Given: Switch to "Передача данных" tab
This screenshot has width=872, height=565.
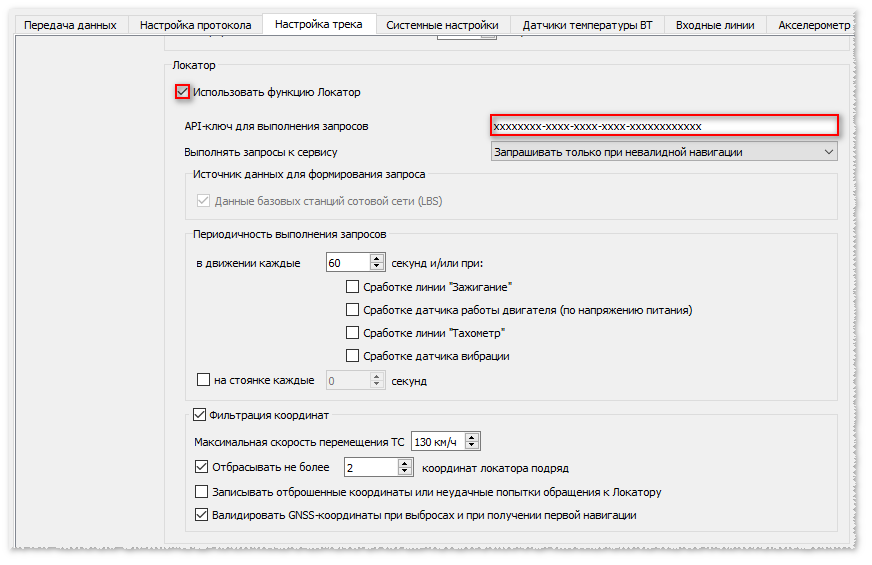Looking at the screenshot, I should [x=70, y=25].
